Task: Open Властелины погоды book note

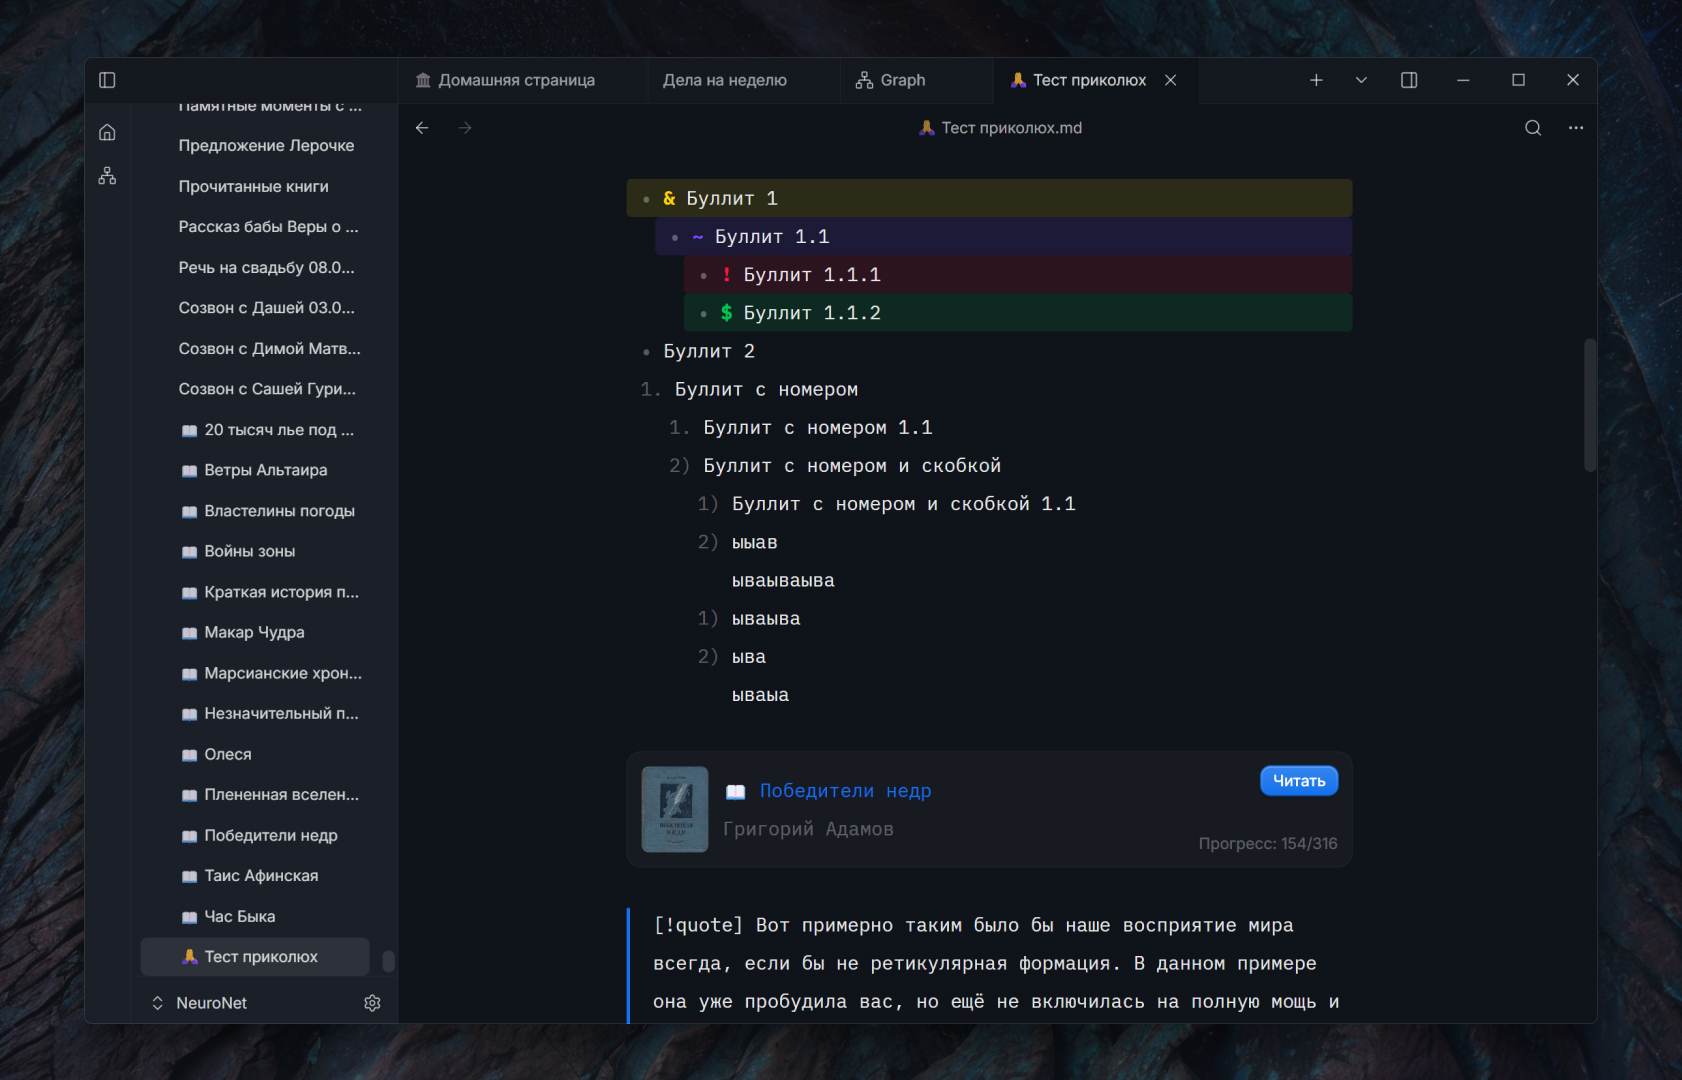Action: click(x=268, y=511)
